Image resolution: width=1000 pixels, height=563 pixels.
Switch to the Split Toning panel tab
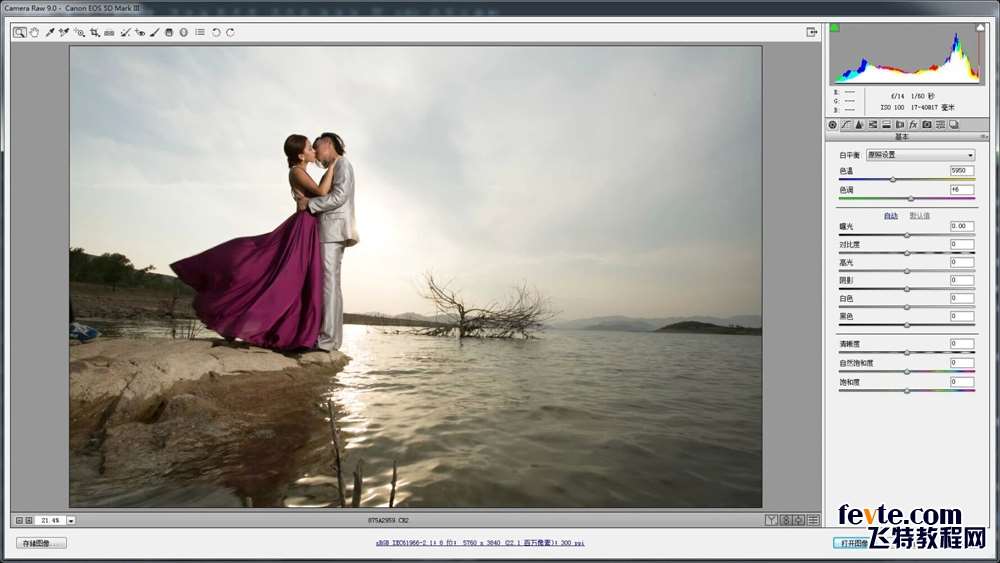coord(886,125)
